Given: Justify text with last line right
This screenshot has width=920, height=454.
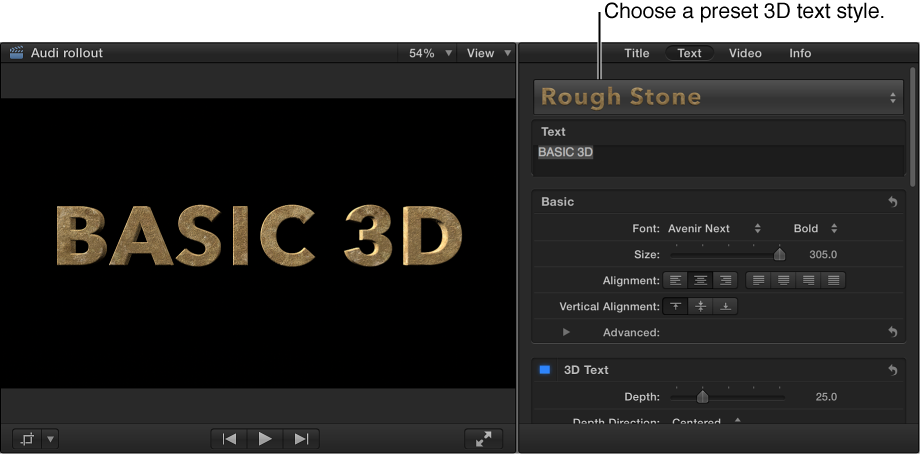Looking at the screenshot, I should pyautogui.click(x=809, y=280).
